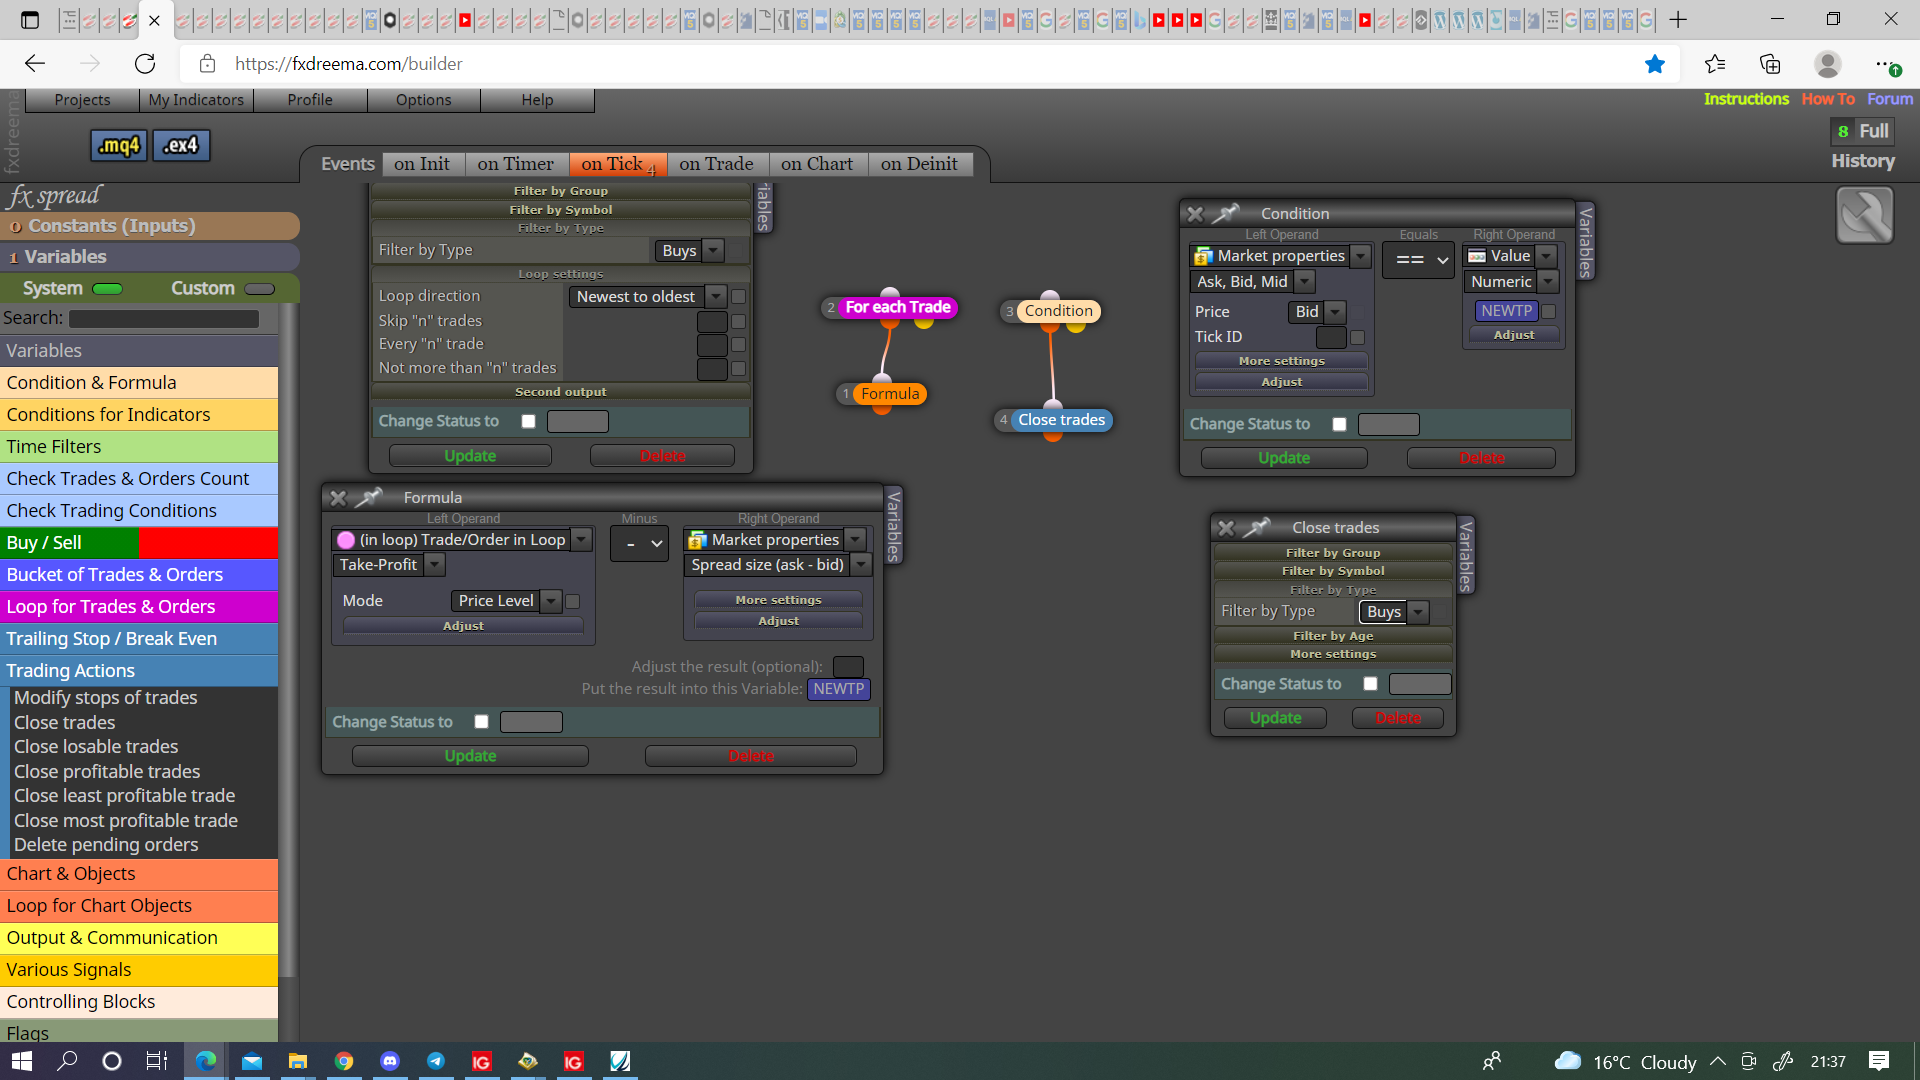Pin the Condition panel

[x=1226, y=213]
